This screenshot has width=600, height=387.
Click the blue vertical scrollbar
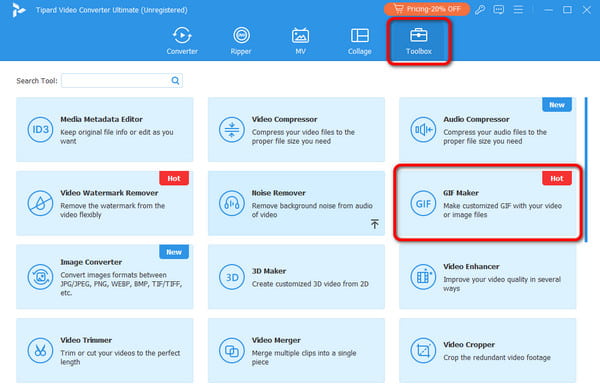[x=585, y=169]
